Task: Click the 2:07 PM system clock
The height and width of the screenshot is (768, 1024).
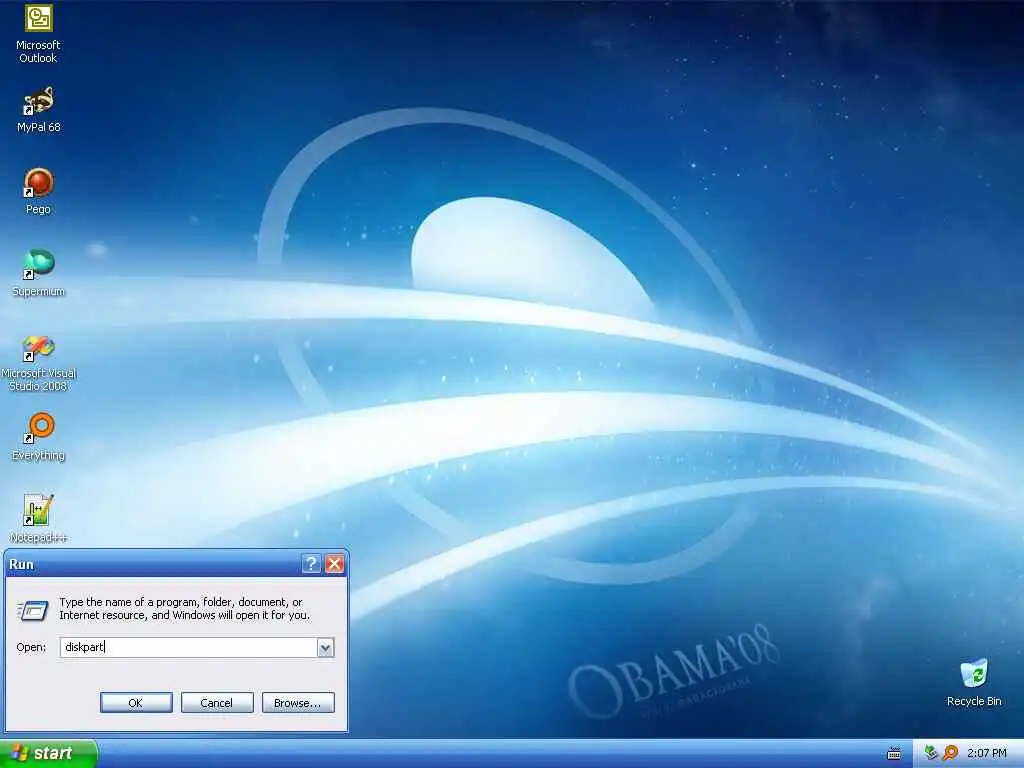Action: (987, 754)
